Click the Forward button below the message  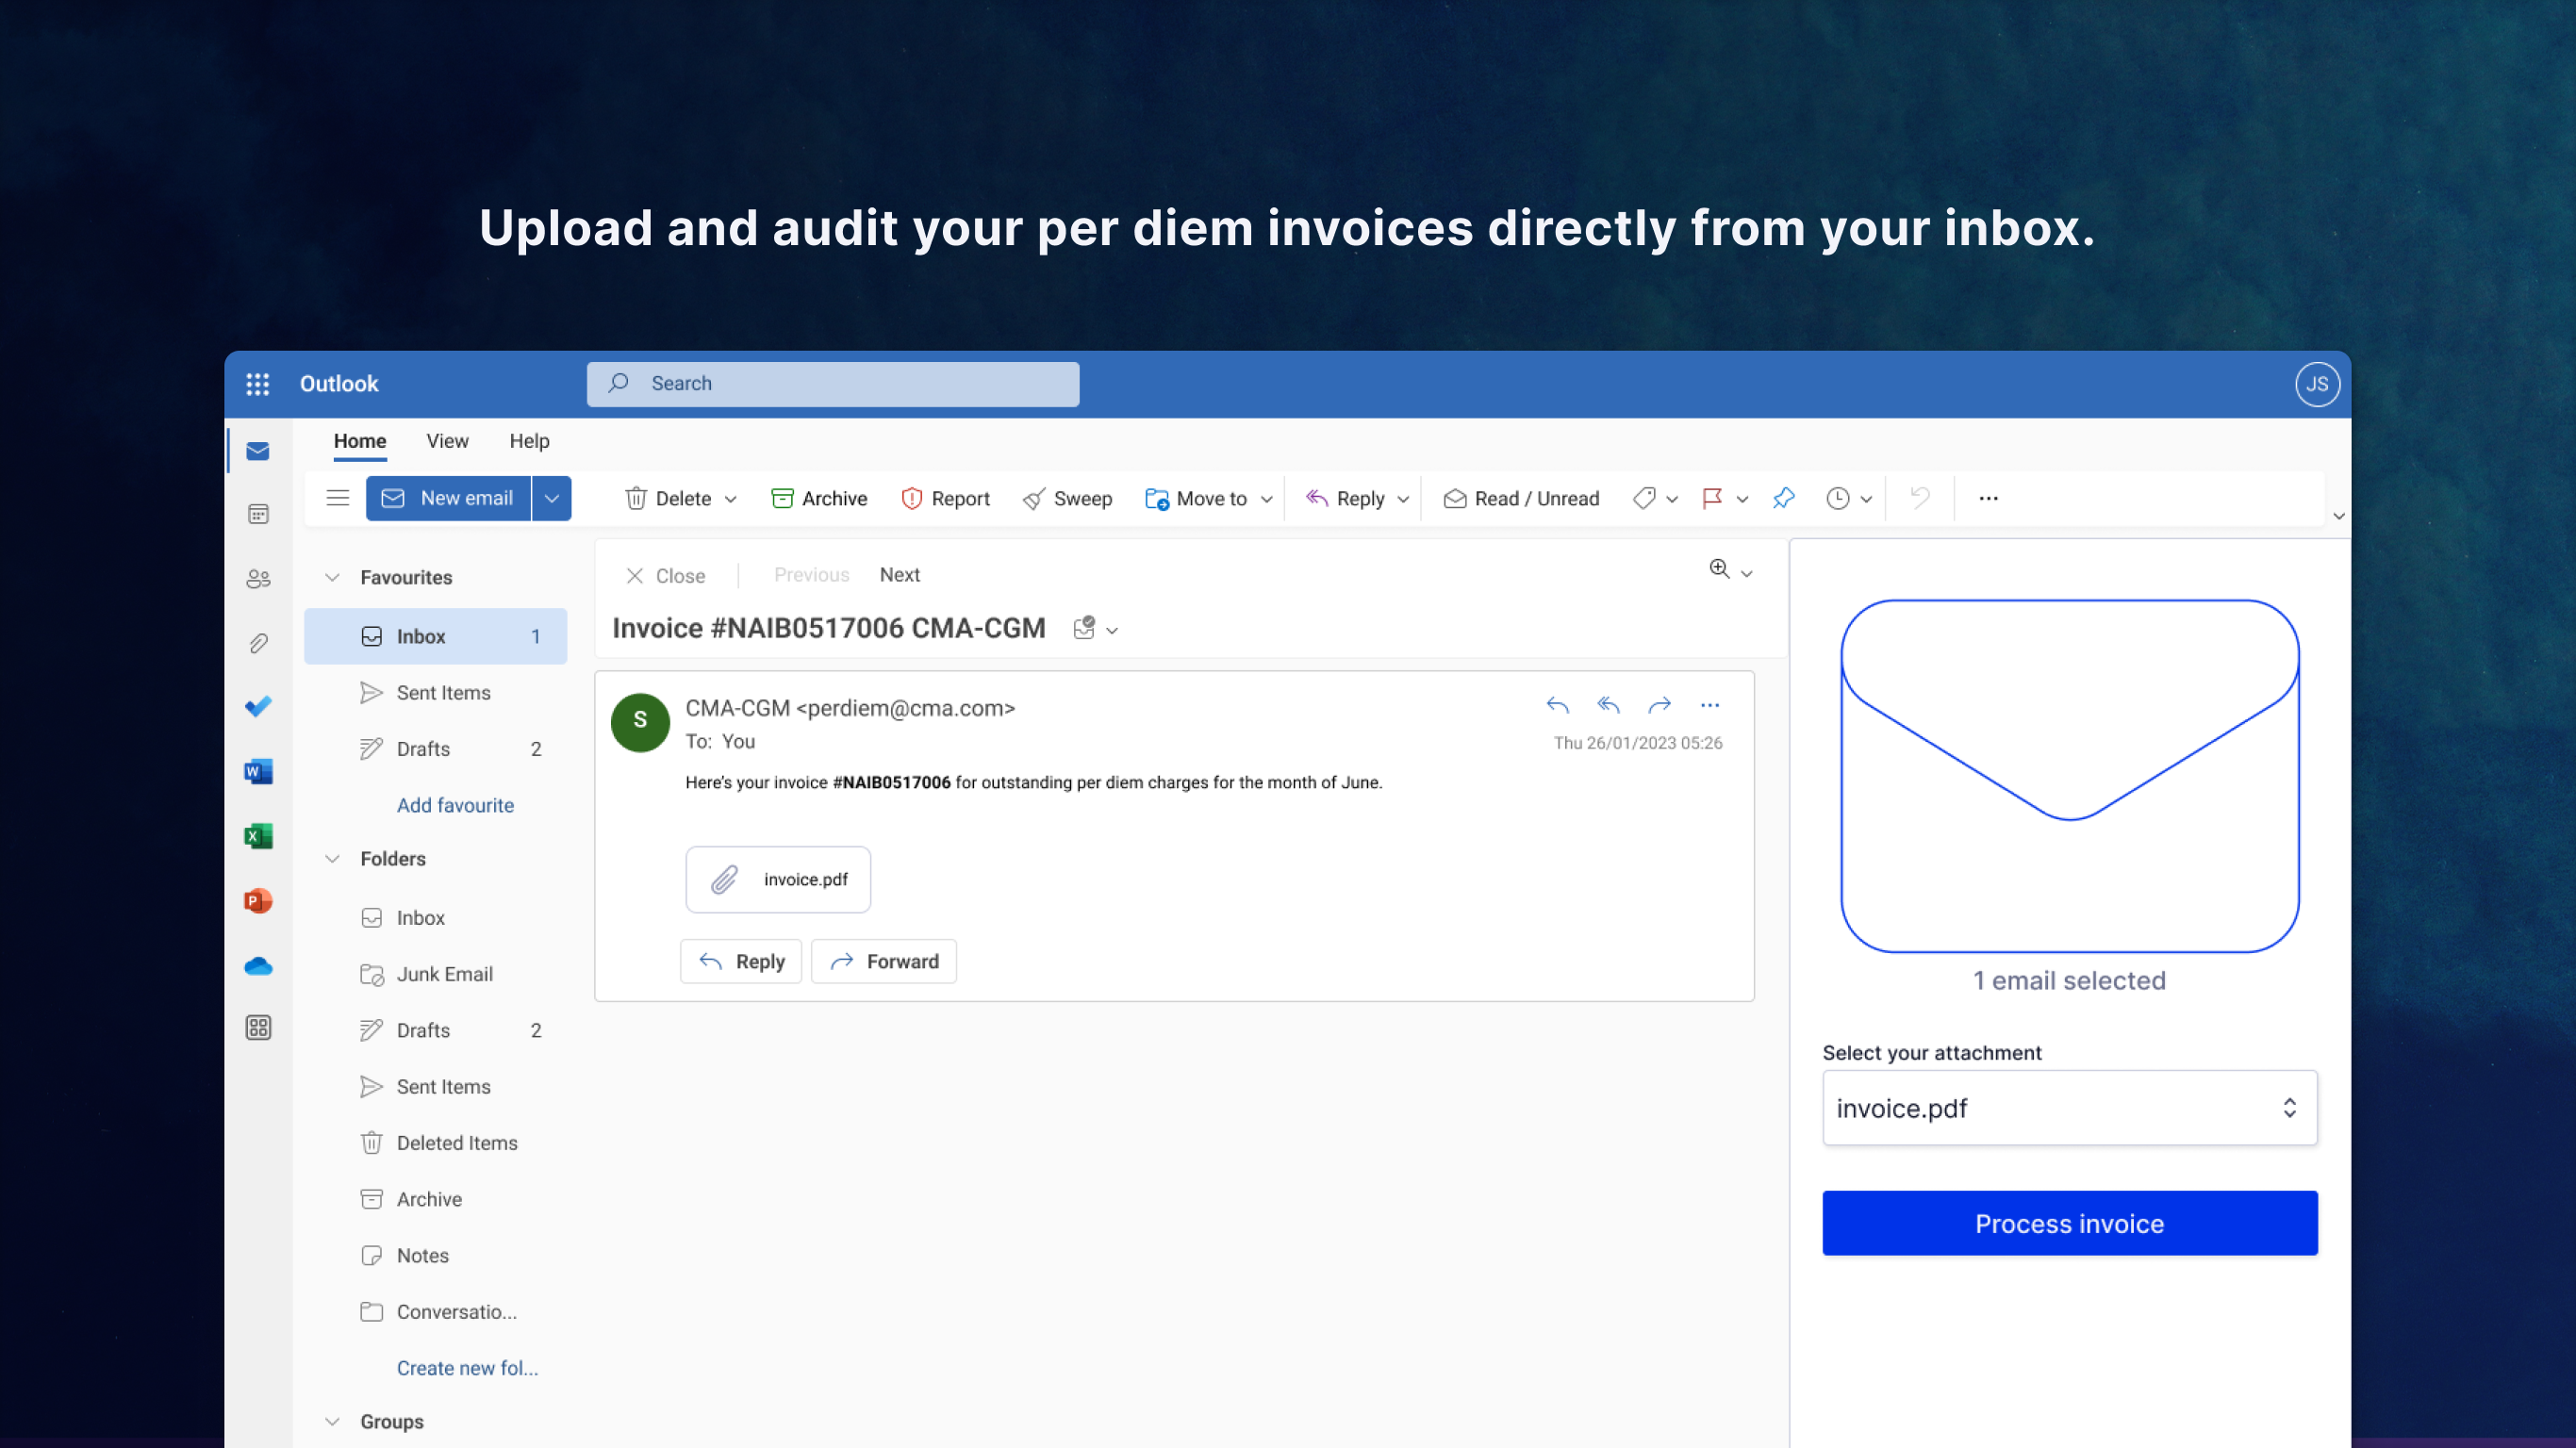(884, 961)
